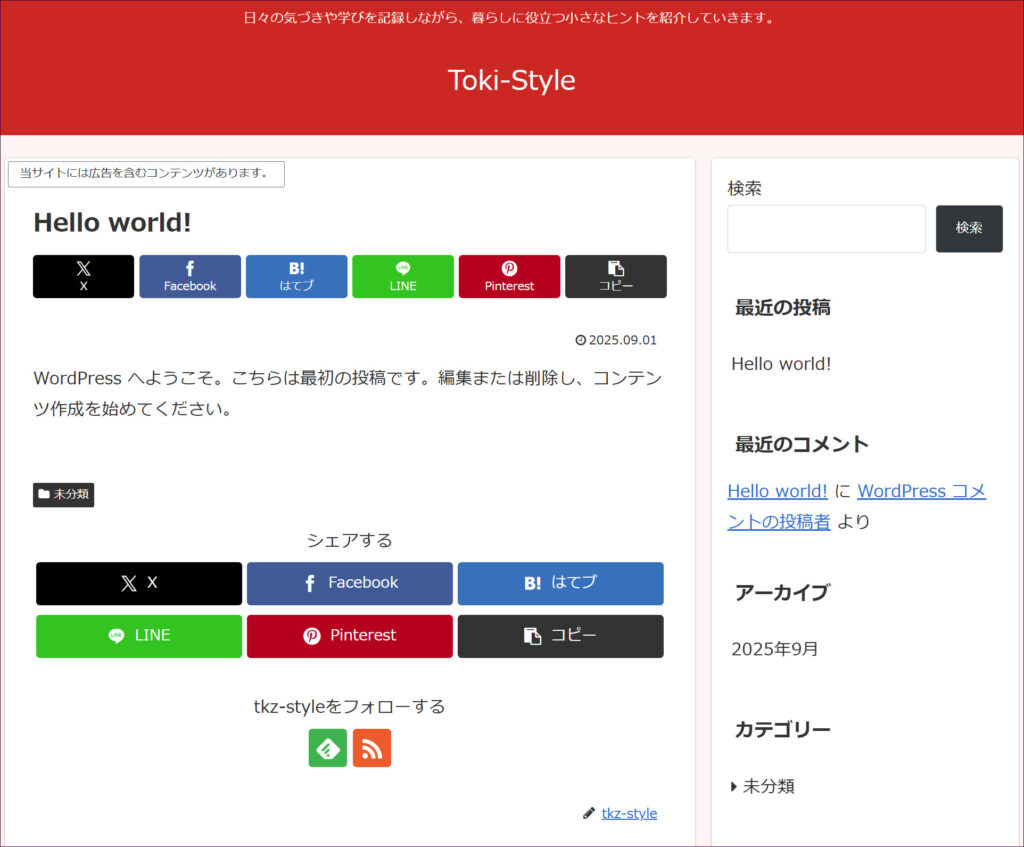The height and width of the screenshot is (847, 1024).
Task: Focus the sidebar search input field
Action: (826, 228)
